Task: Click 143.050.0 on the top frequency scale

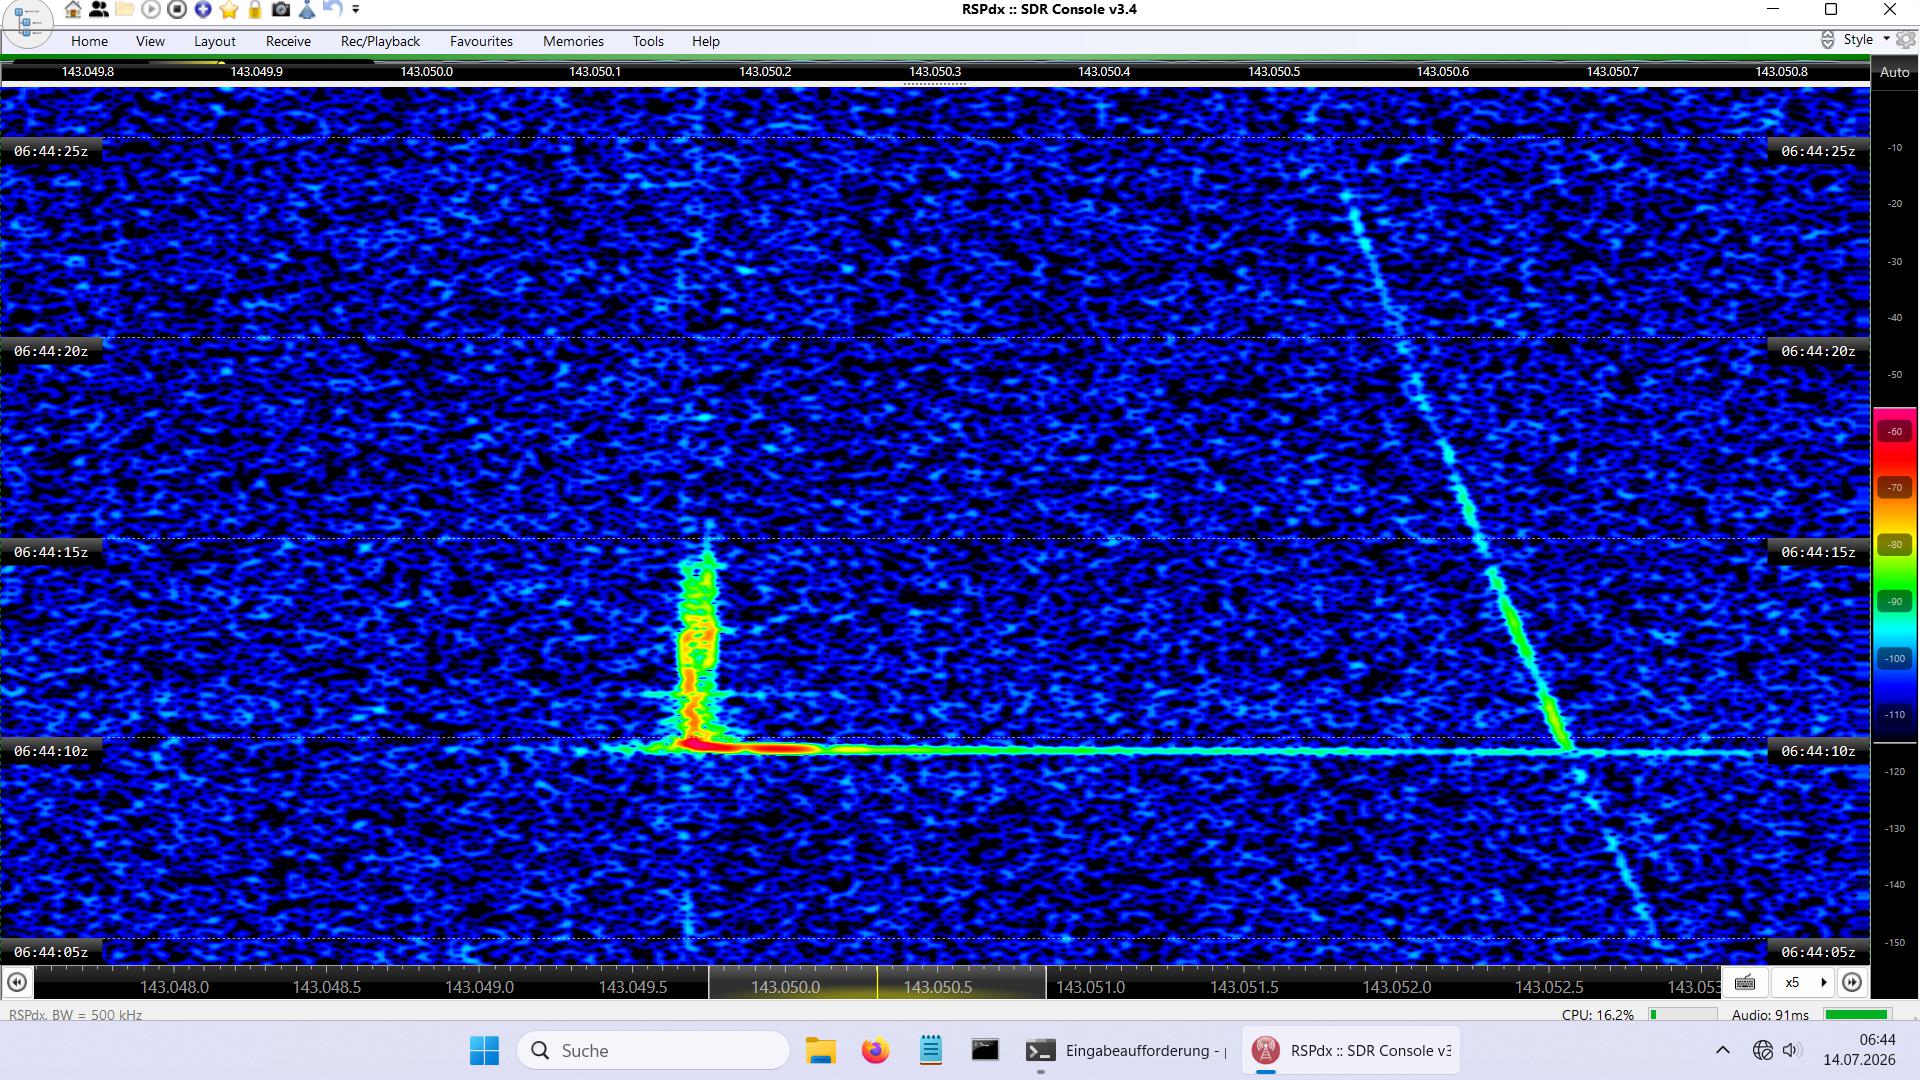Action: click(426, 72)
